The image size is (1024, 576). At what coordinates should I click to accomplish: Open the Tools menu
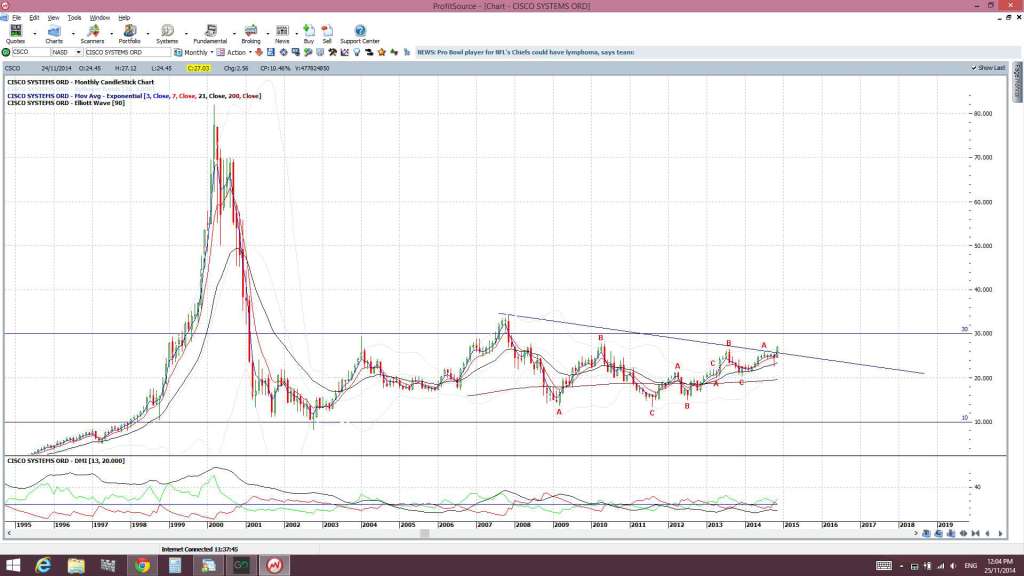click(74, 18)
